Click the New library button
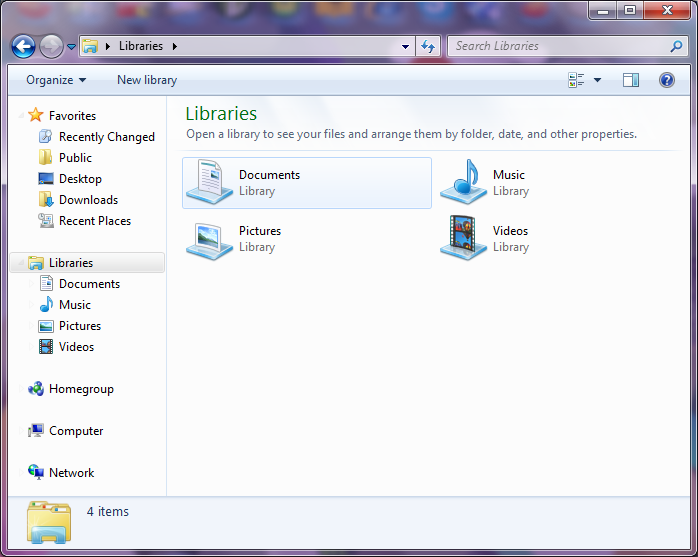This screenshot has width=698, height=557. point(147,80)
